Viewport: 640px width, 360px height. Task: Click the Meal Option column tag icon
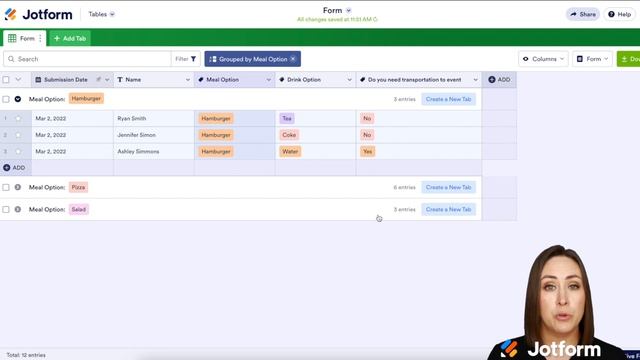click(x=201, y=80)
